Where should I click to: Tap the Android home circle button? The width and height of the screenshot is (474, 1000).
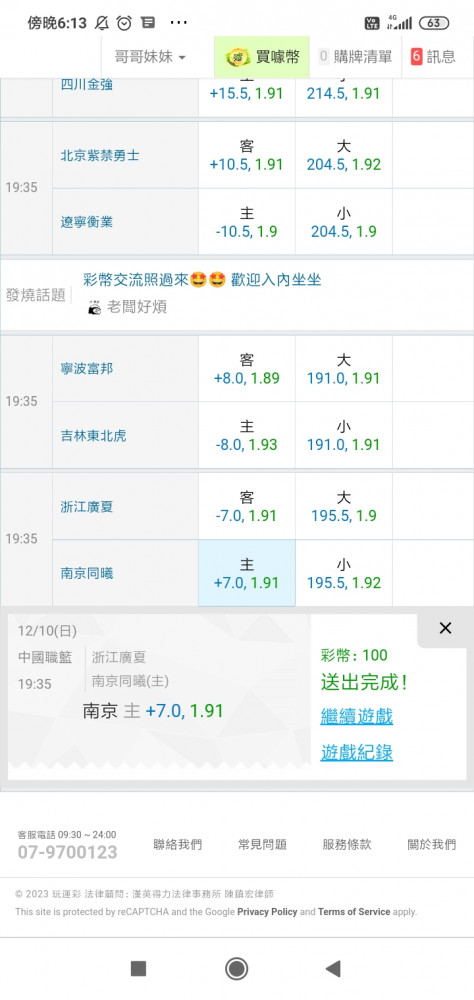pyautogui.click(x=237, y=969)
